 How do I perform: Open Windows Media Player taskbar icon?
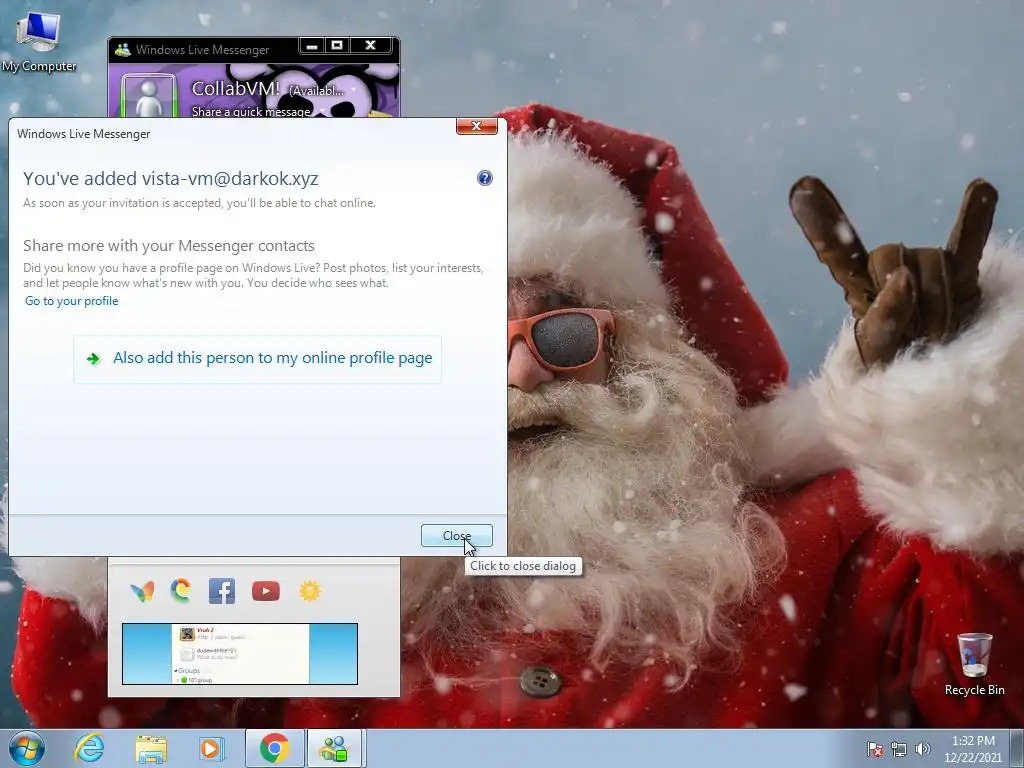pyautogui.click(x=212, y=749)
